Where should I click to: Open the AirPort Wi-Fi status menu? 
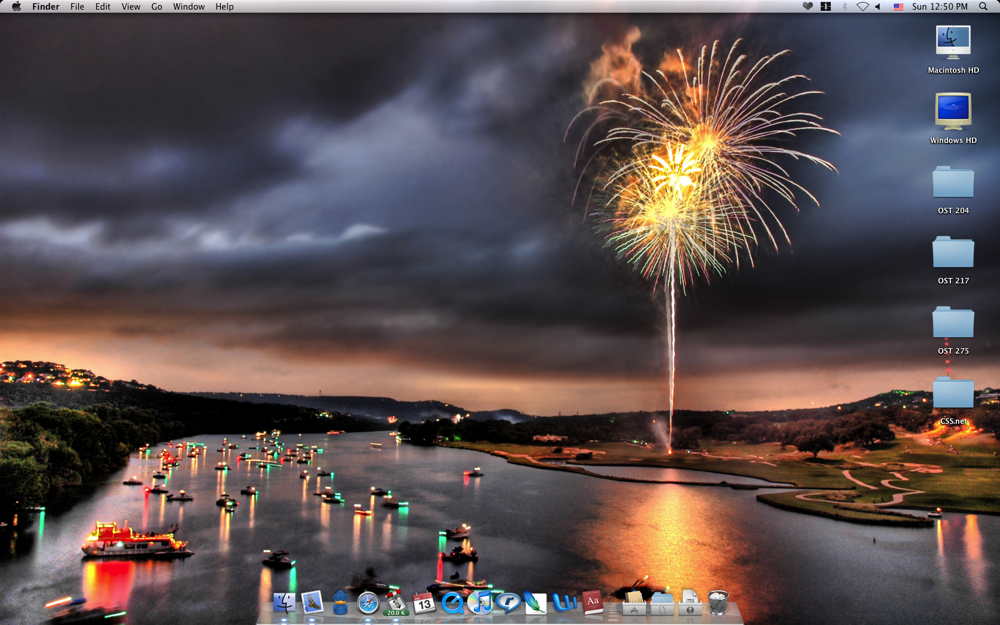(862, 6)
